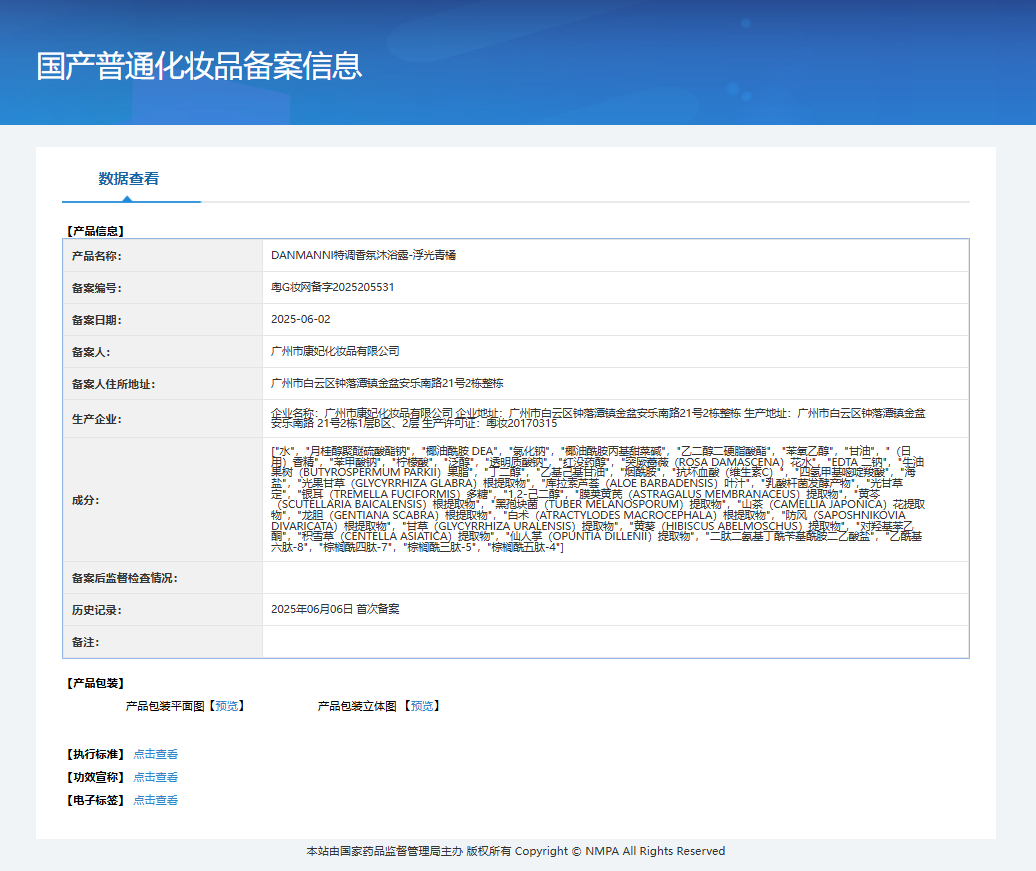Click the ingredients list text
This screenshot has height=871, width=1036.
(598, 500)
